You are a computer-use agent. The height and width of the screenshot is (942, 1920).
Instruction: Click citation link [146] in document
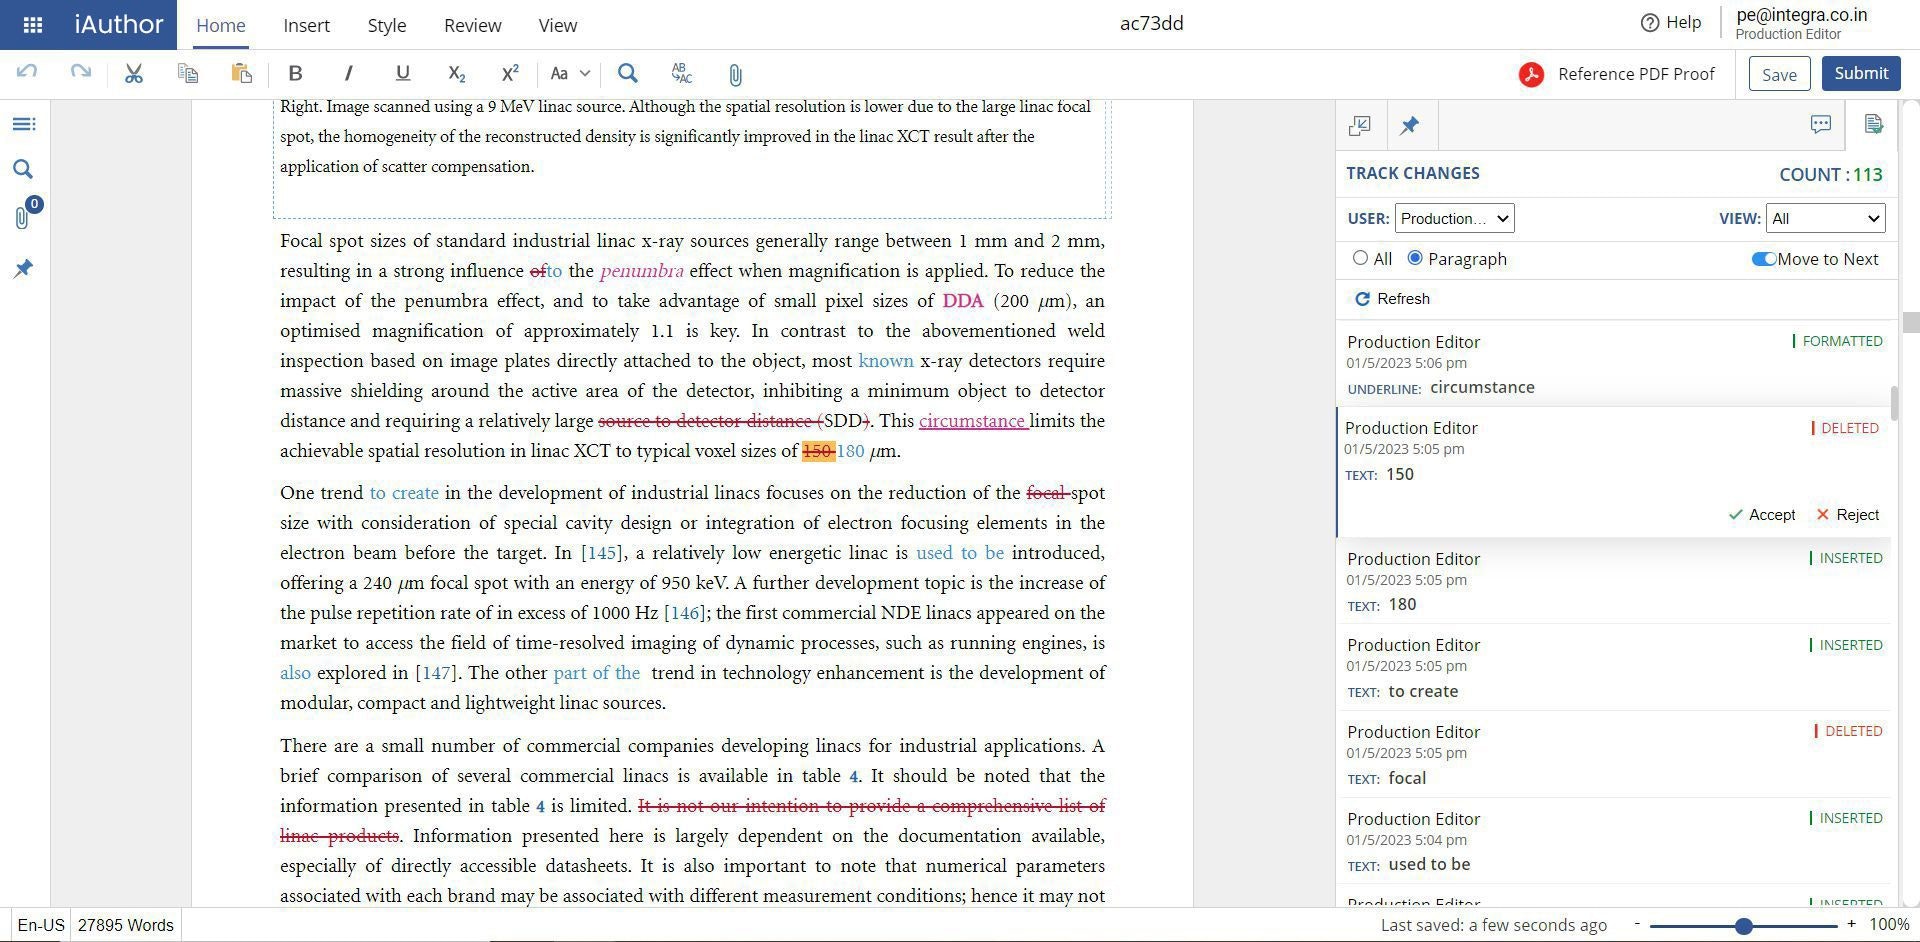[x=684, y=613]
